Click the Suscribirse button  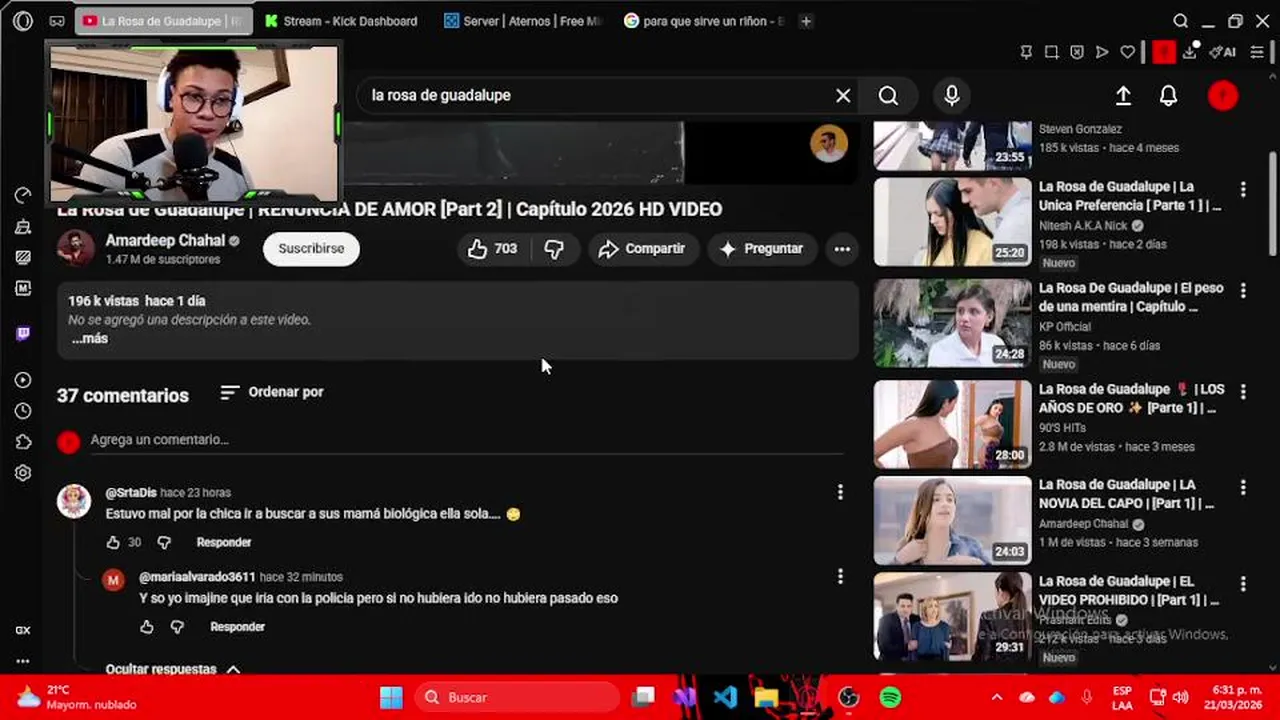point(311,249)
